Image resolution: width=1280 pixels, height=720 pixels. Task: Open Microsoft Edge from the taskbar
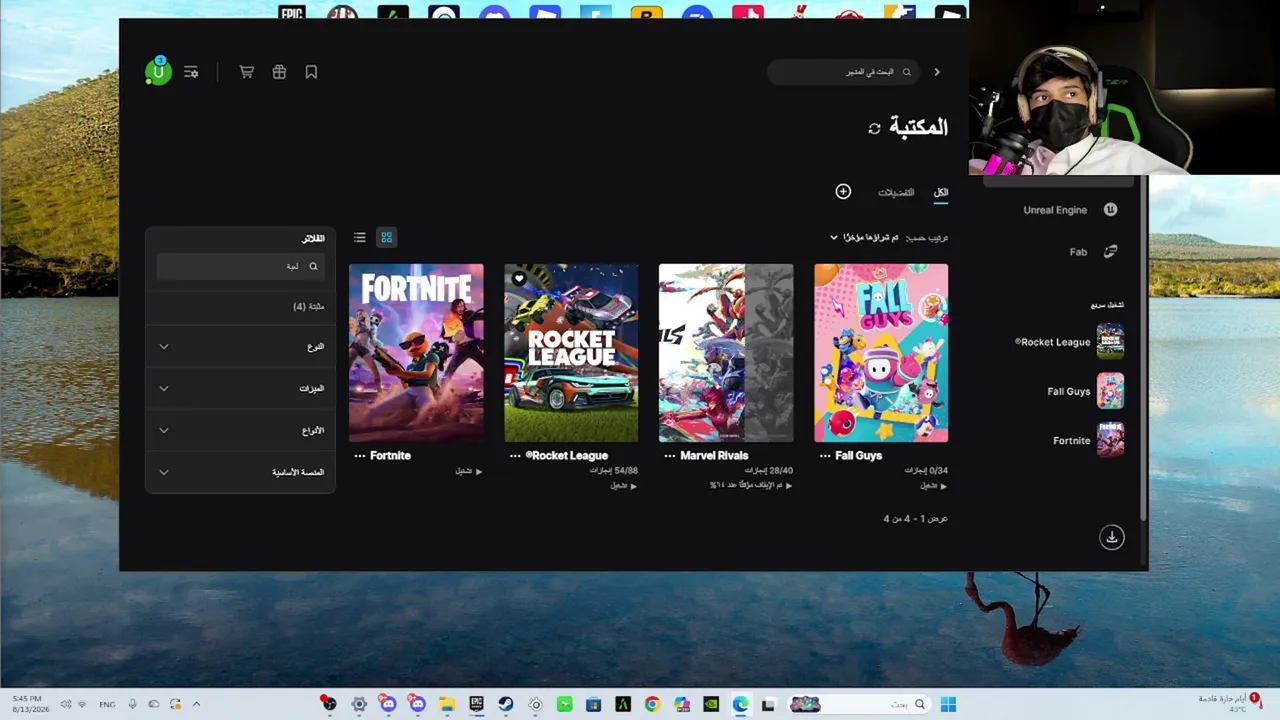(x=740, y=705)
